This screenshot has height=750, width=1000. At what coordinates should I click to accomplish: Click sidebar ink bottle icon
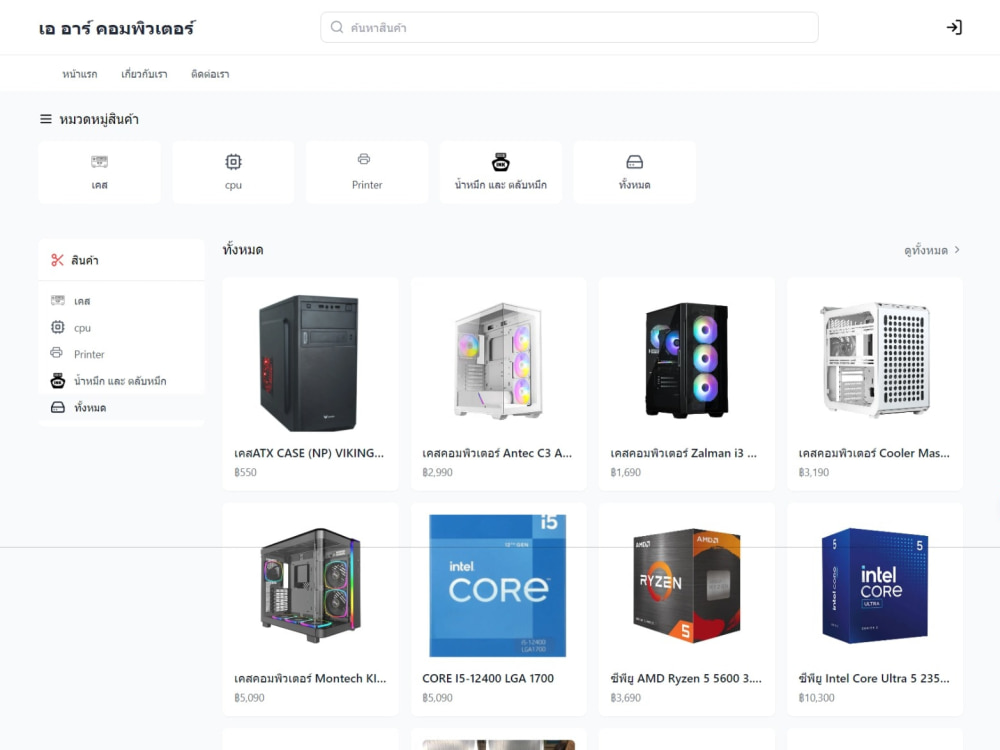(57, 381)
